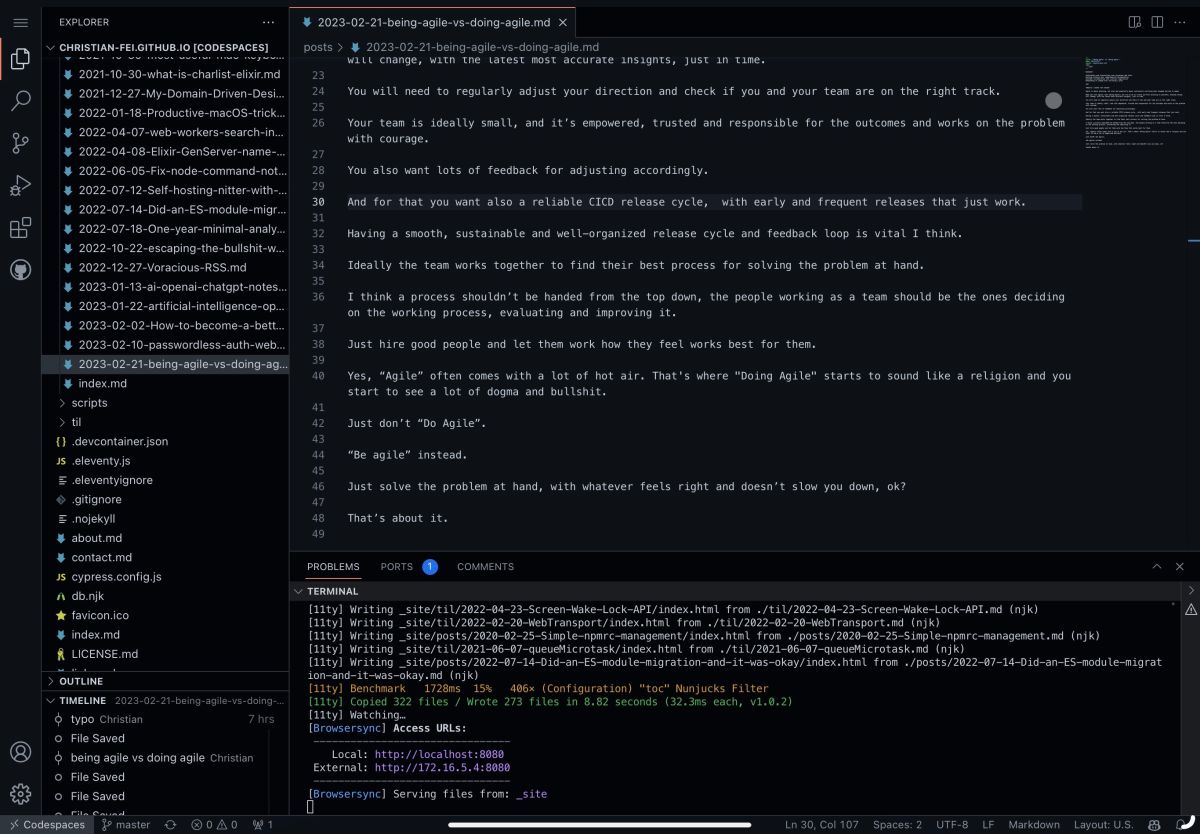Screen dimensions: 1200x834
Task: Change language mode Markdown
Action: click(x=1033, y=825)
